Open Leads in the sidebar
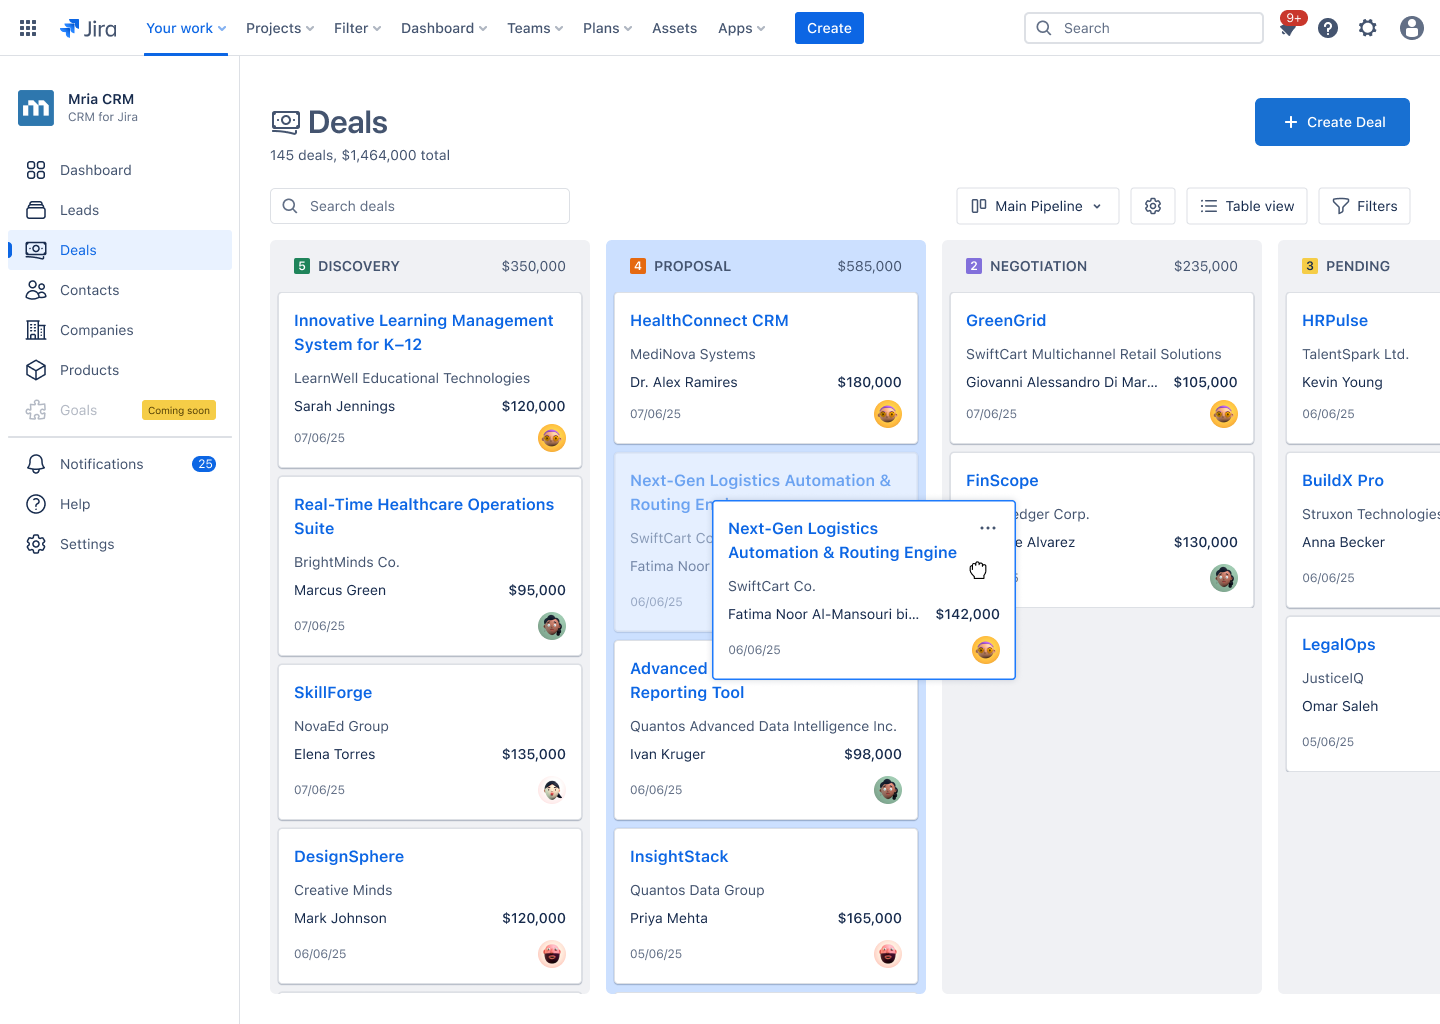The image size is (1440, 1024). point(120,210)
